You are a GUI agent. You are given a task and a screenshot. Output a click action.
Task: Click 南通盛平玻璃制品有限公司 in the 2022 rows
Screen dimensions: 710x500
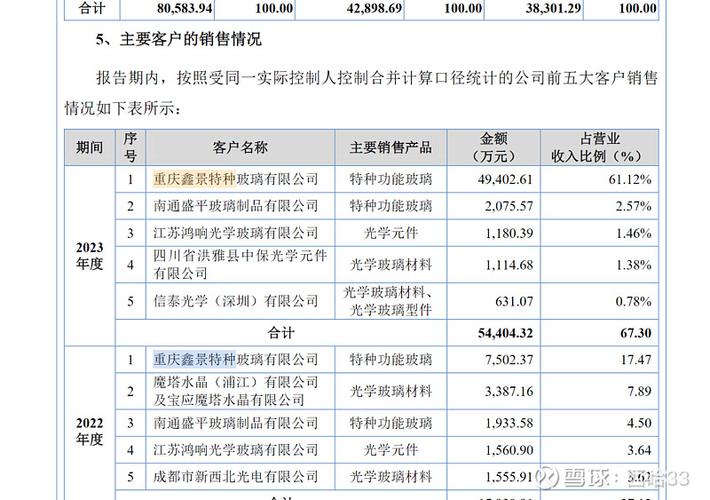click(x=235, y=423)
